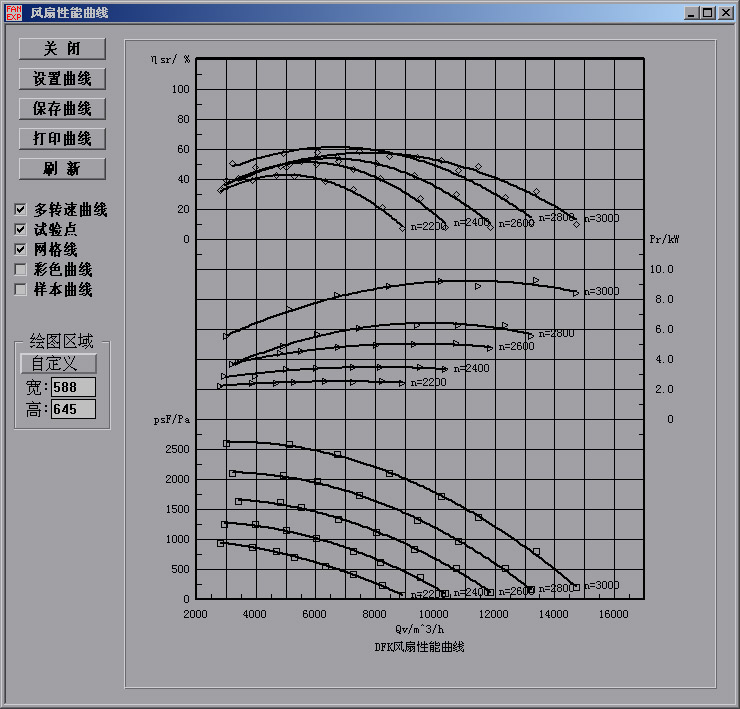Open the 设置曲线 settings button
Viewport: 740px width, 709px height.
click(x=62, y=79)
